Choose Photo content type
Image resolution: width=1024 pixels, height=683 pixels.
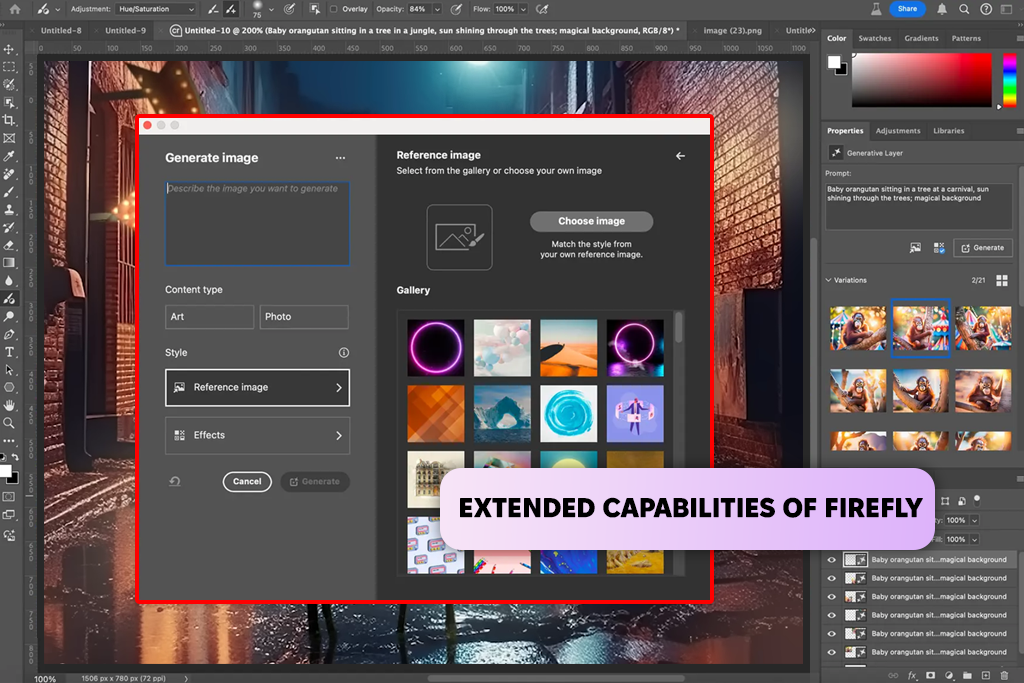click(x=304, y=317)
